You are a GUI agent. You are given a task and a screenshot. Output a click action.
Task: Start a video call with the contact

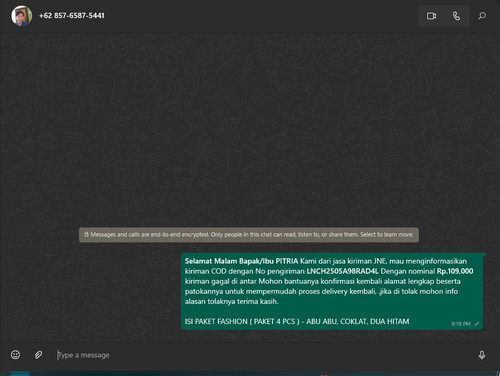431,16
